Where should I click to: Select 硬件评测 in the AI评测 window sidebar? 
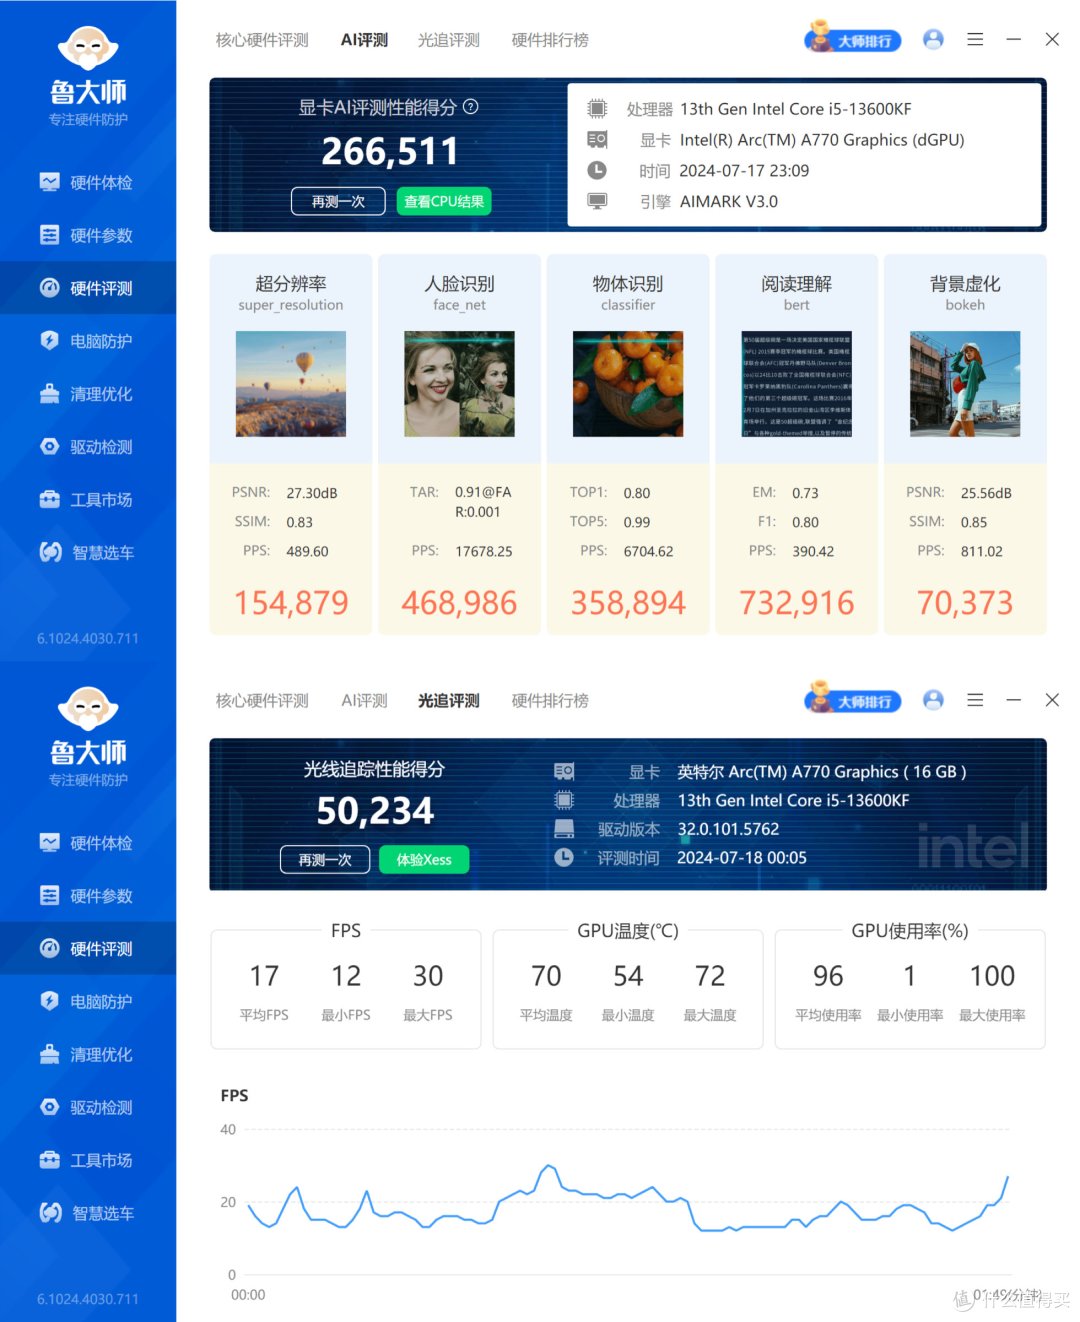pyautogui.click(x=88, y=288)
